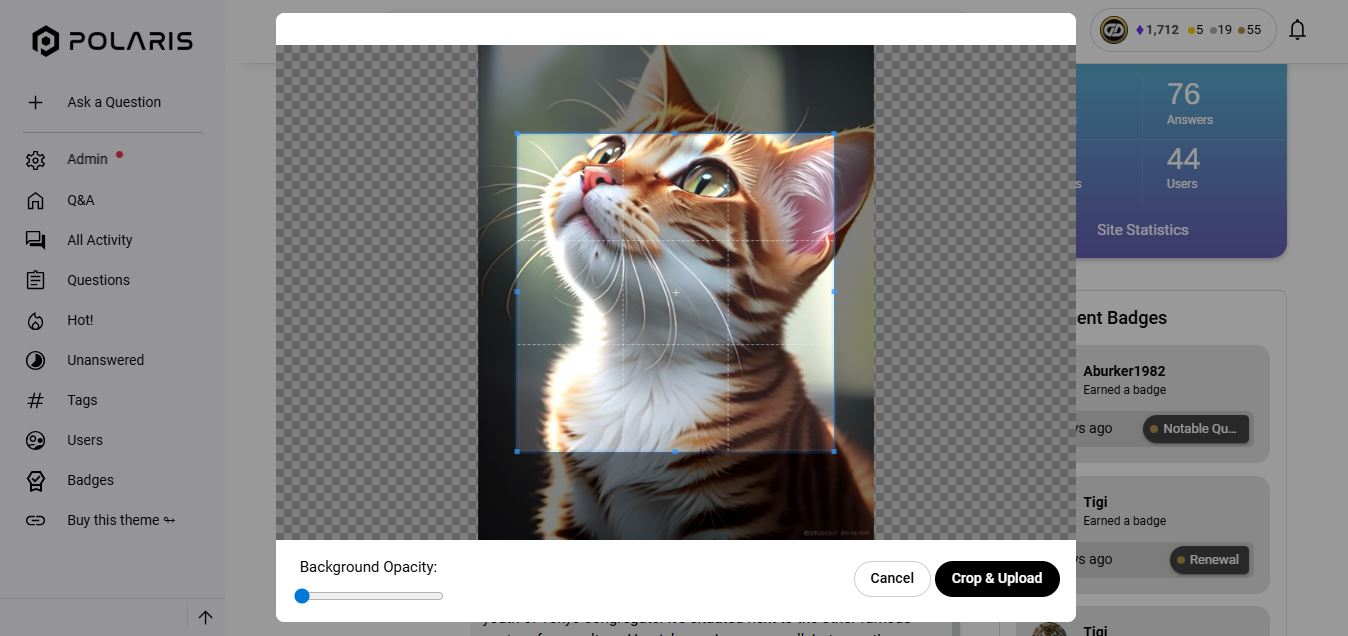This screenshot has height=636, width=1348.
Task: Click the user avatar in header
Action: [x=1114, y=30]
